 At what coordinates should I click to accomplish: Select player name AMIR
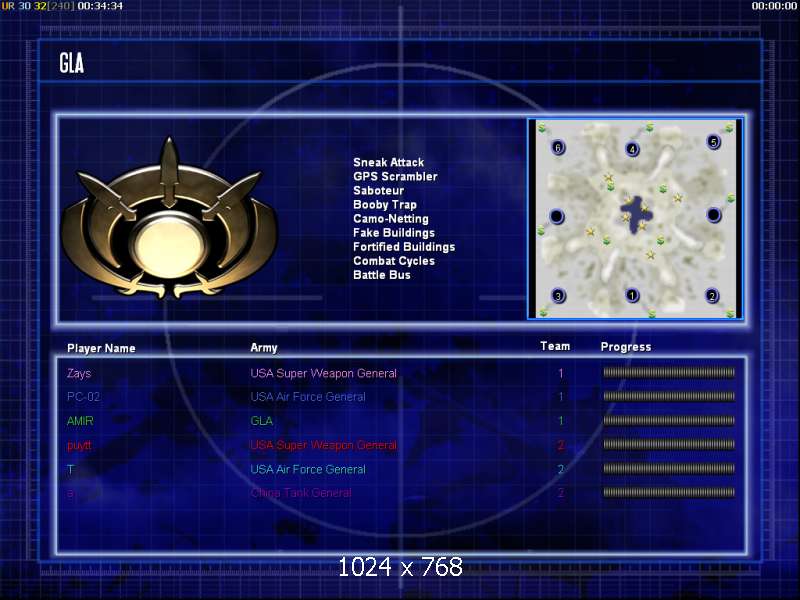80,421
